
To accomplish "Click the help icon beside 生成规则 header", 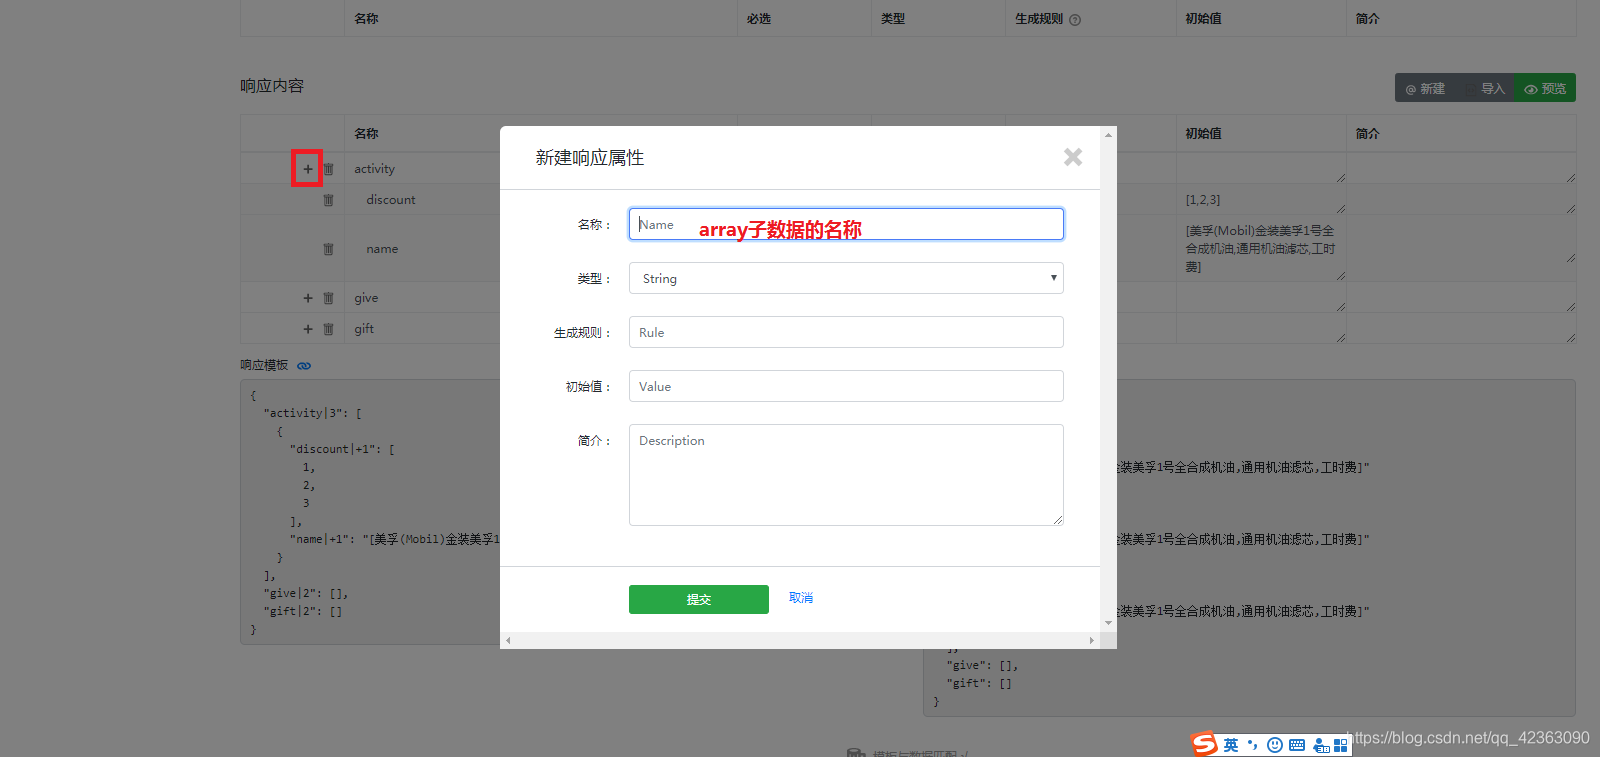I will click(x=1075, y=20).
